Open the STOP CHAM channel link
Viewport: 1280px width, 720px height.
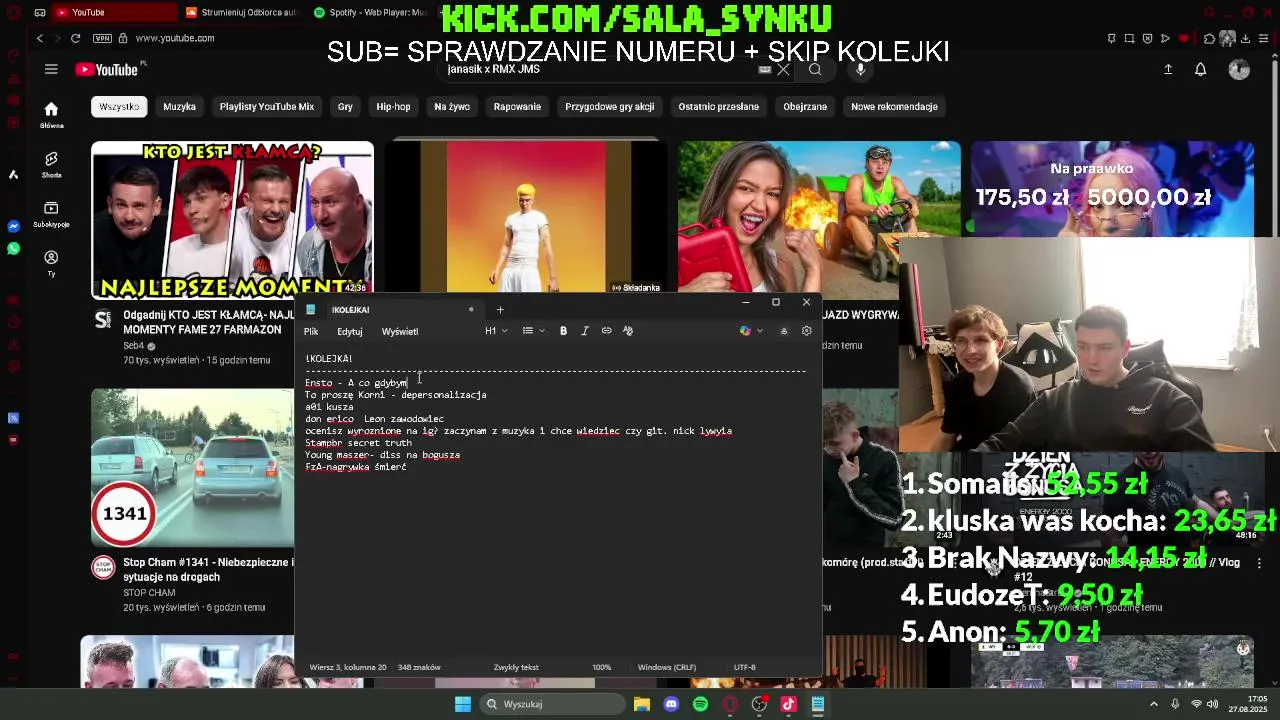pyautogui.click(x=149, y=593)
